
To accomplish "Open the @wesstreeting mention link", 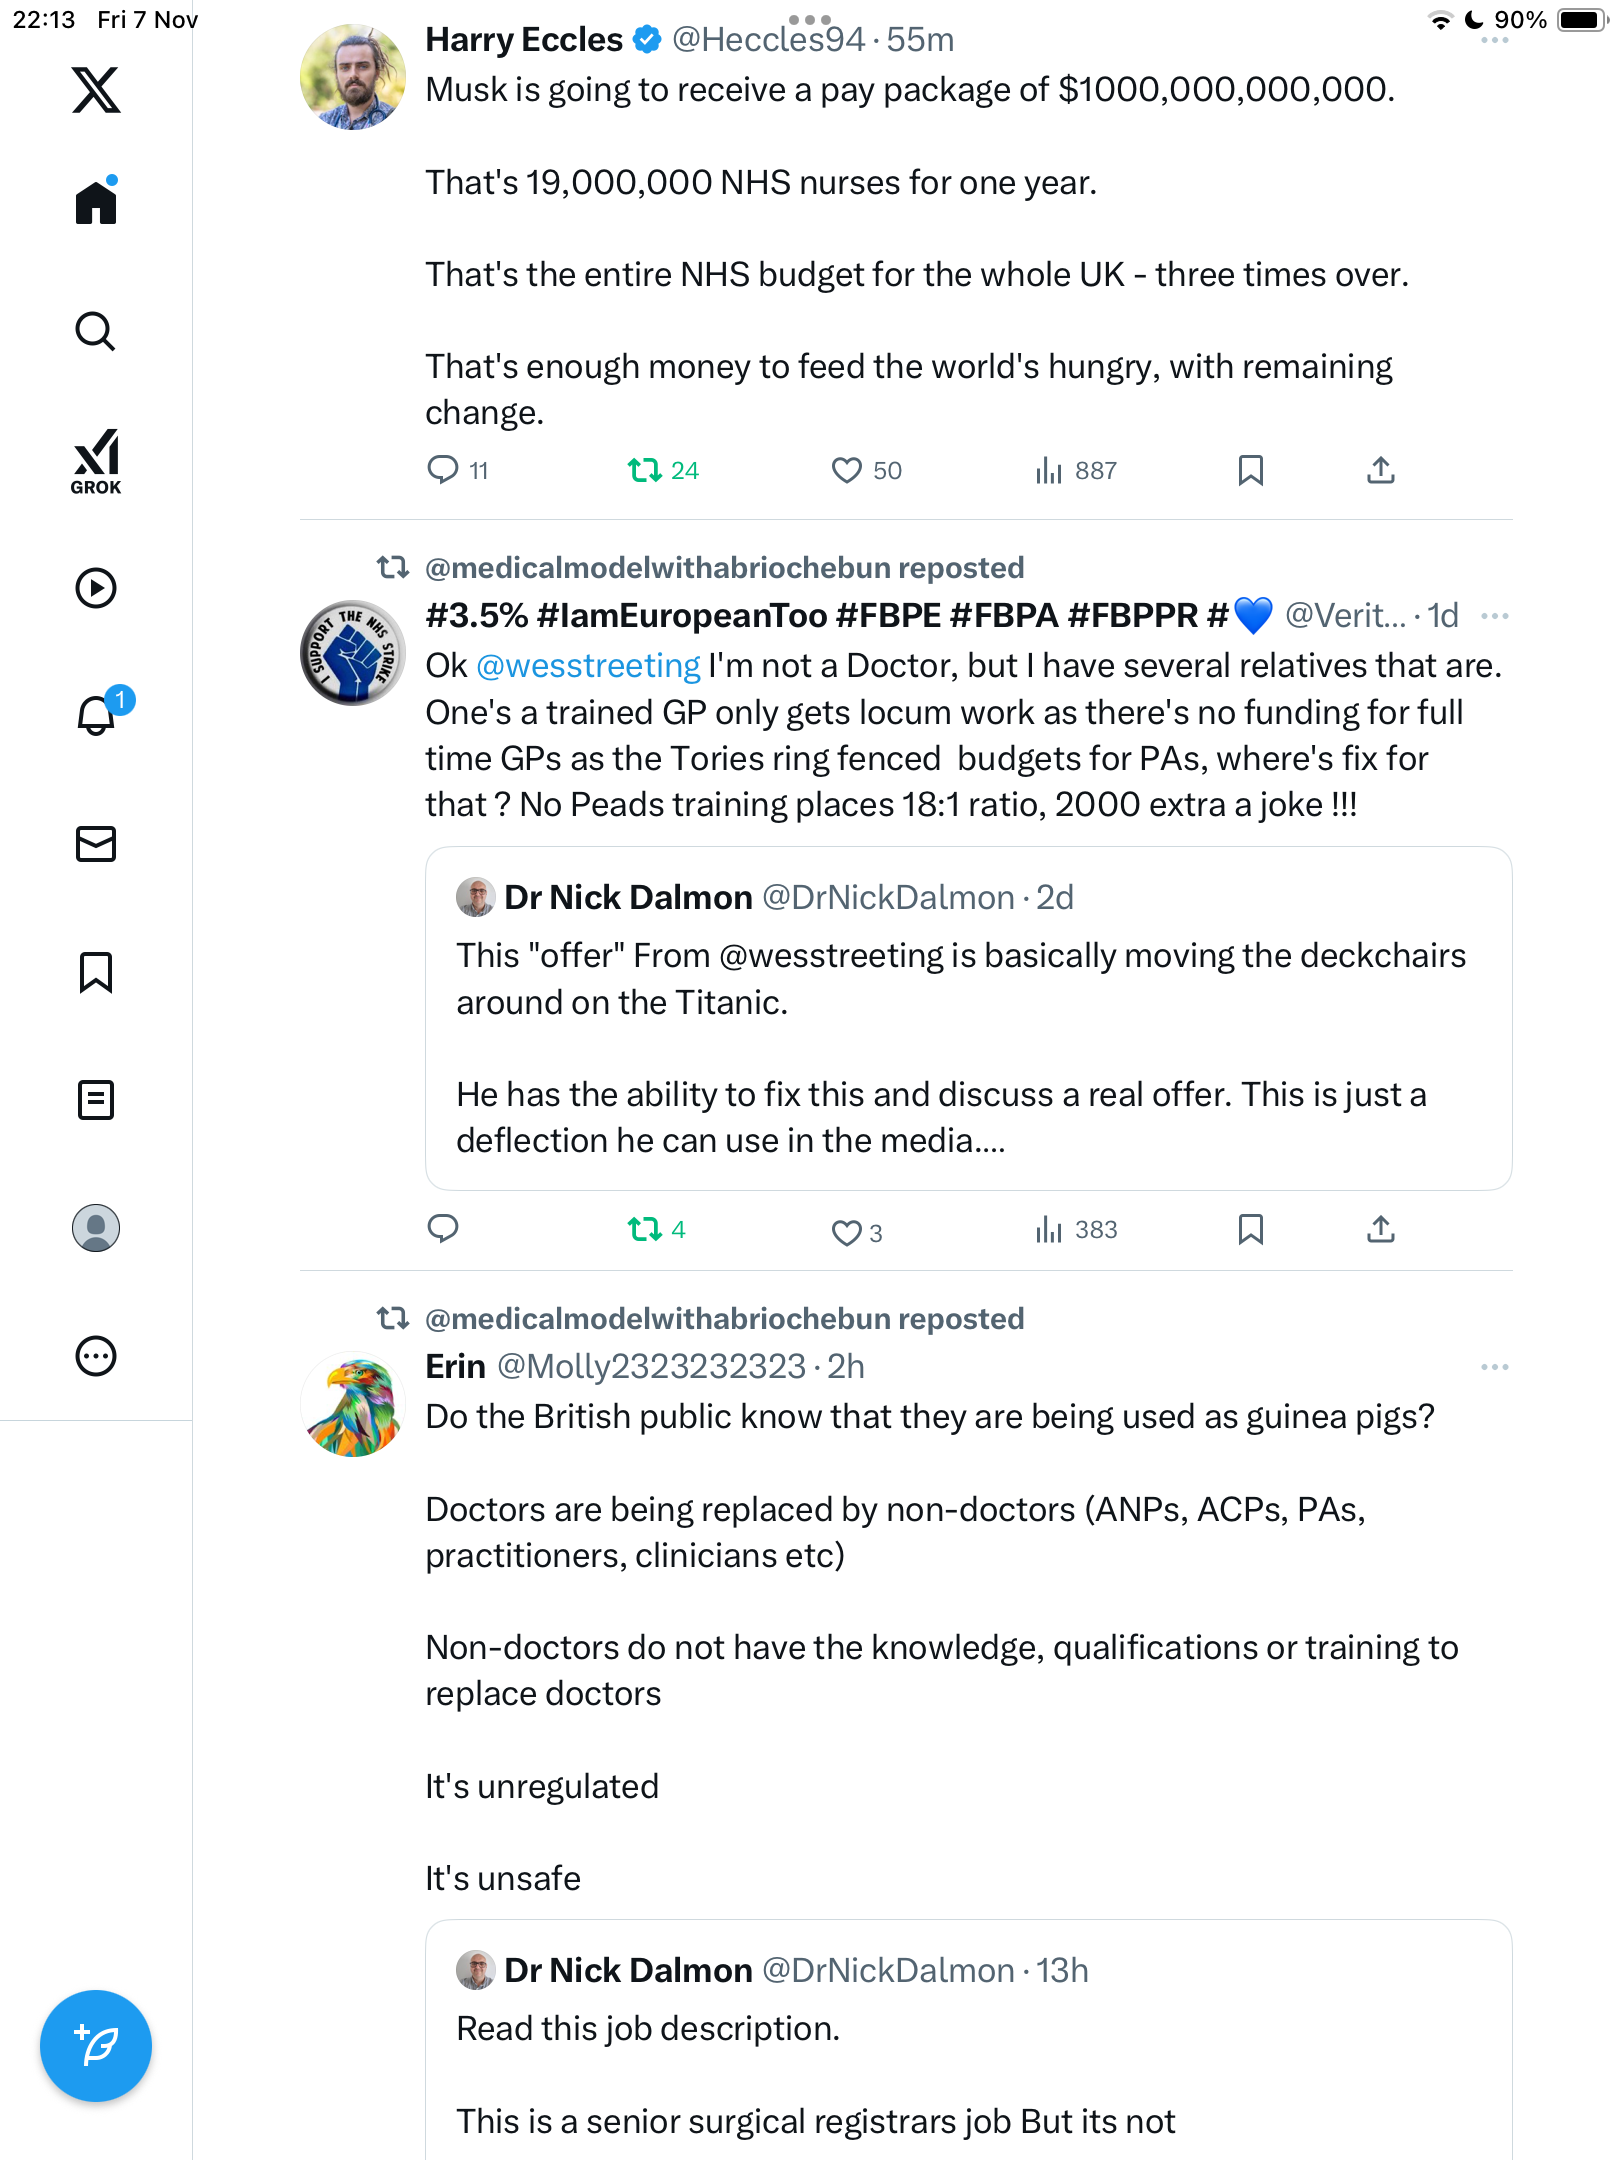I will (588, 666).
